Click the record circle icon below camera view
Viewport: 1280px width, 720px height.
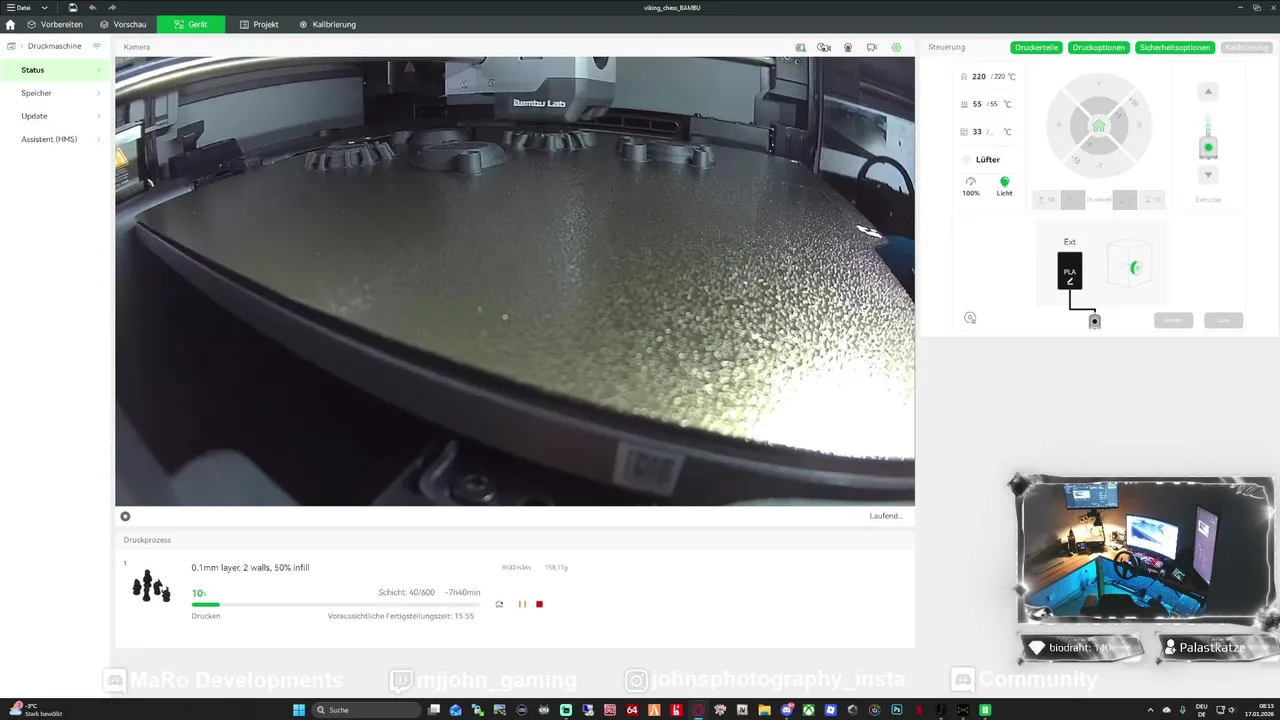click(125, 516)
